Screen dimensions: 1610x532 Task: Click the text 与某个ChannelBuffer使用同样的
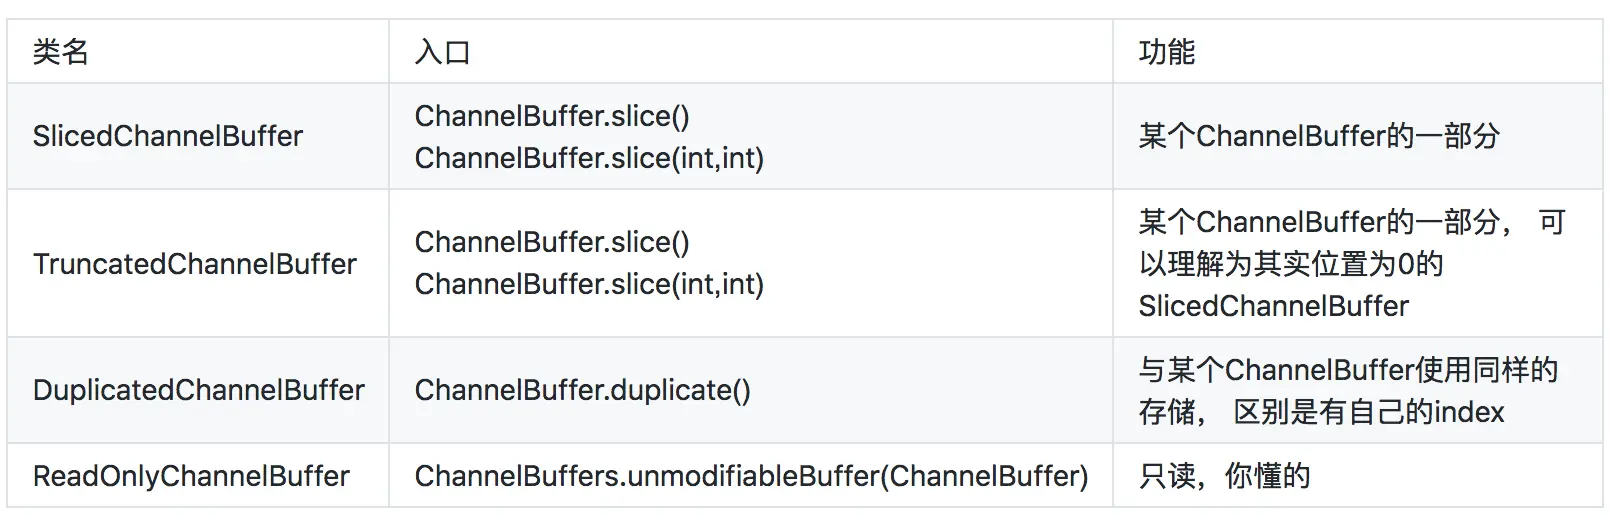click(1348, 370)
